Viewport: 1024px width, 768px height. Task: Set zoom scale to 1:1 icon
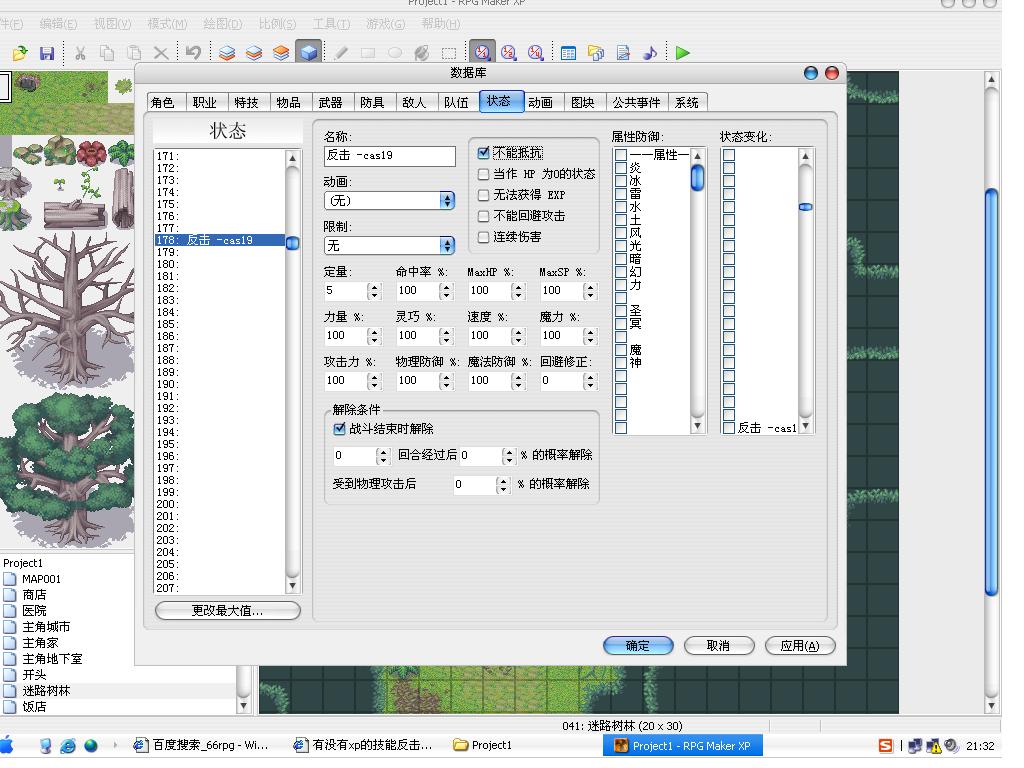pyautogui.click(x=482, y=52)
